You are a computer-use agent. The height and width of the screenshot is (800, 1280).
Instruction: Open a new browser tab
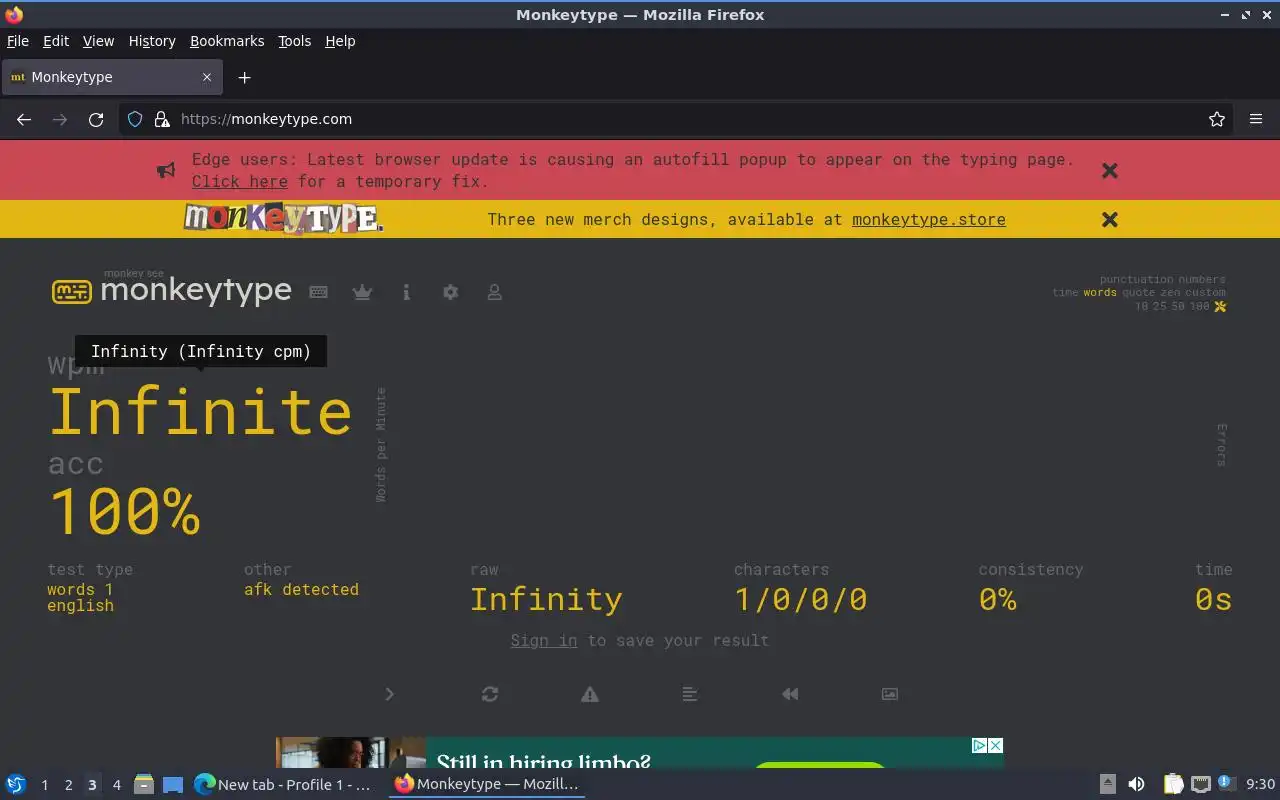[244, 77]
